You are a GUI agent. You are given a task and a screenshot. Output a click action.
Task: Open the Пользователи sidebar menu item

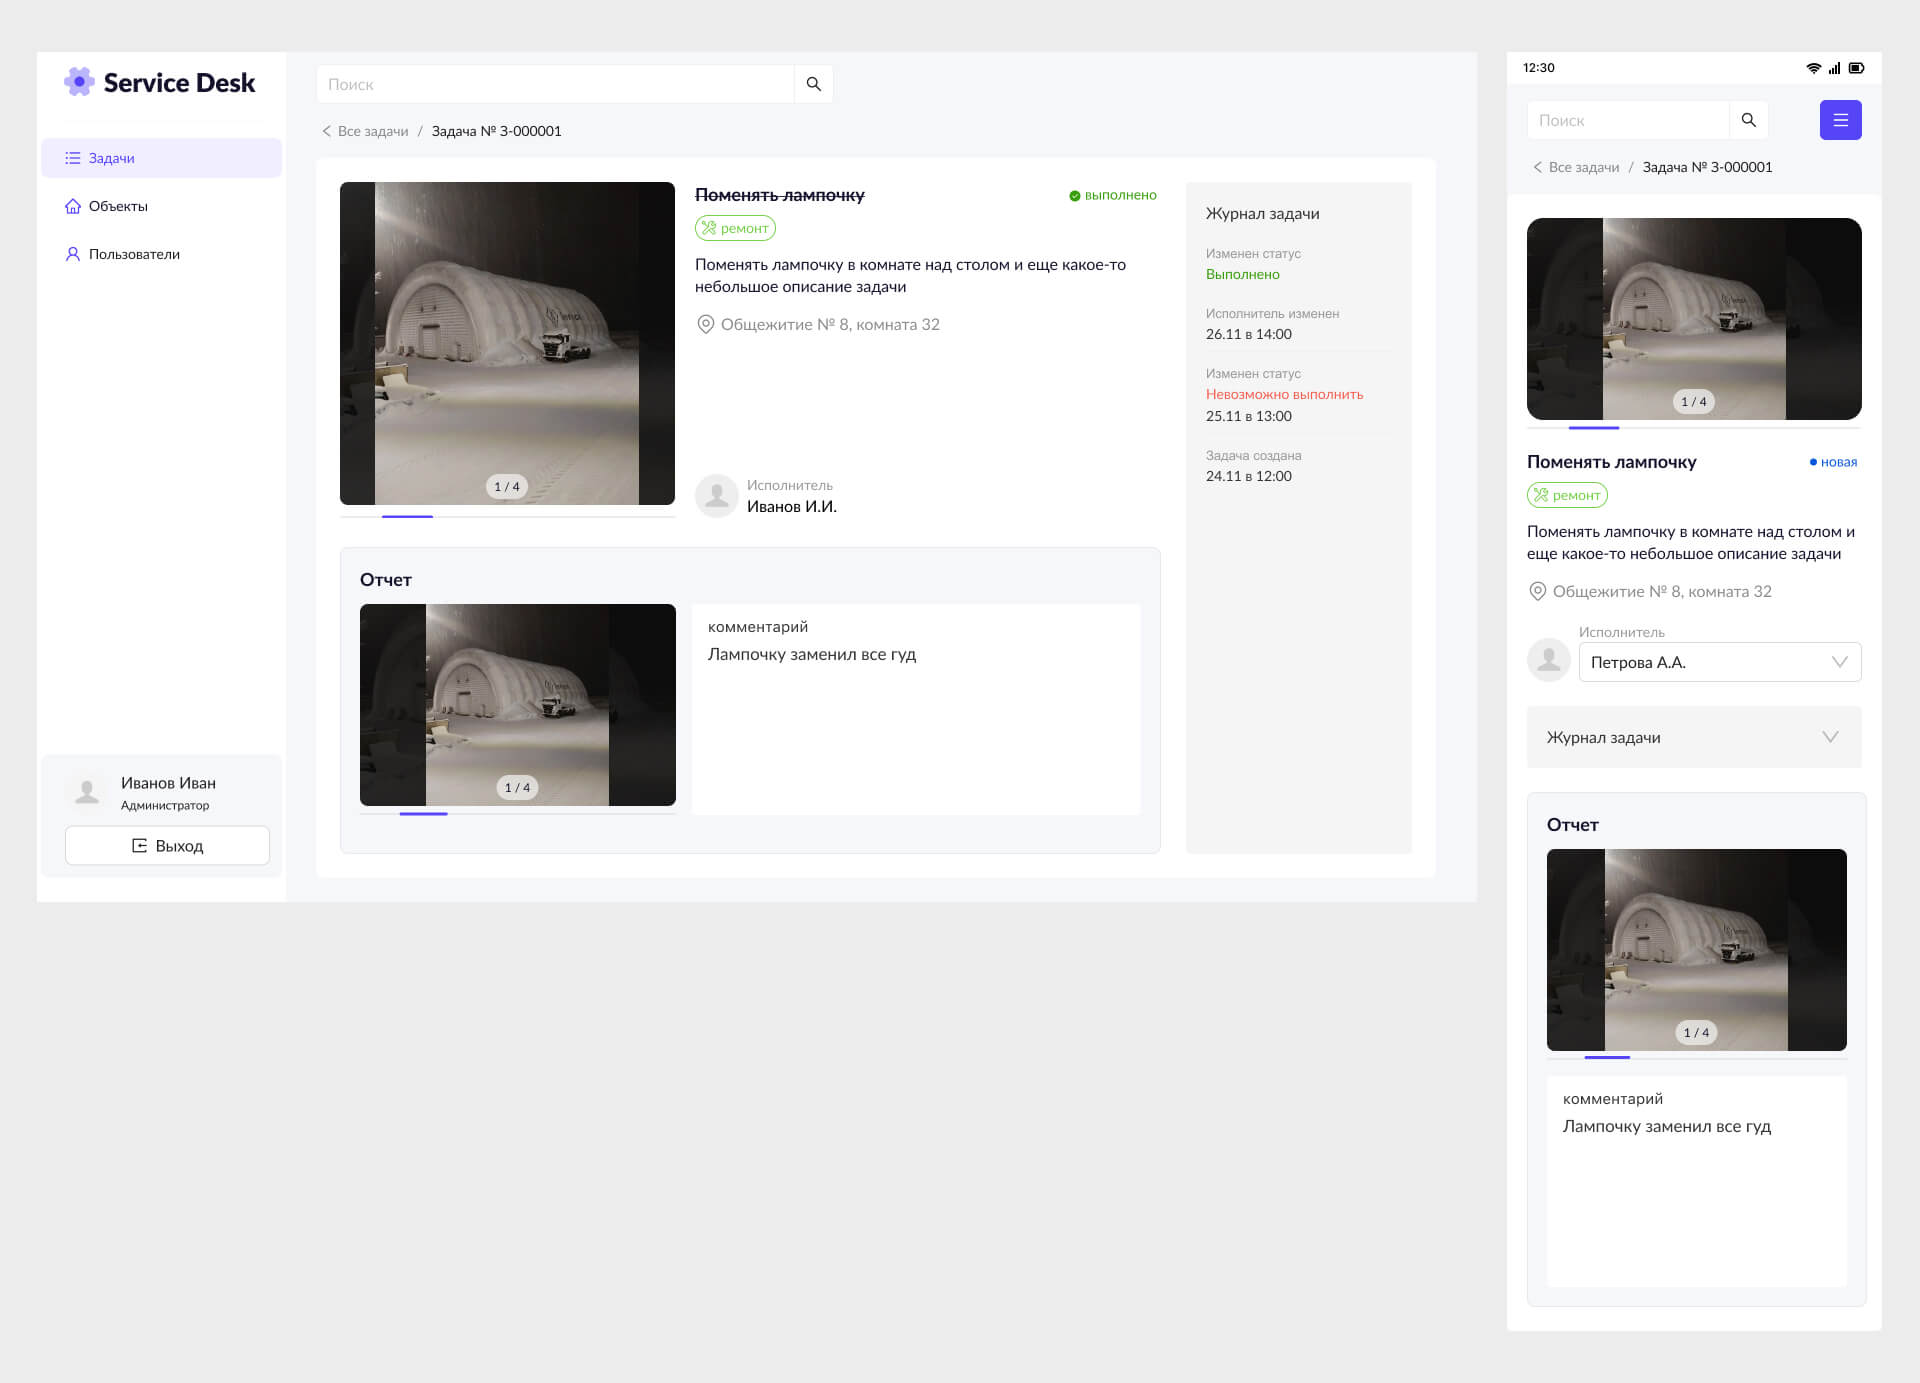point(134,254)
